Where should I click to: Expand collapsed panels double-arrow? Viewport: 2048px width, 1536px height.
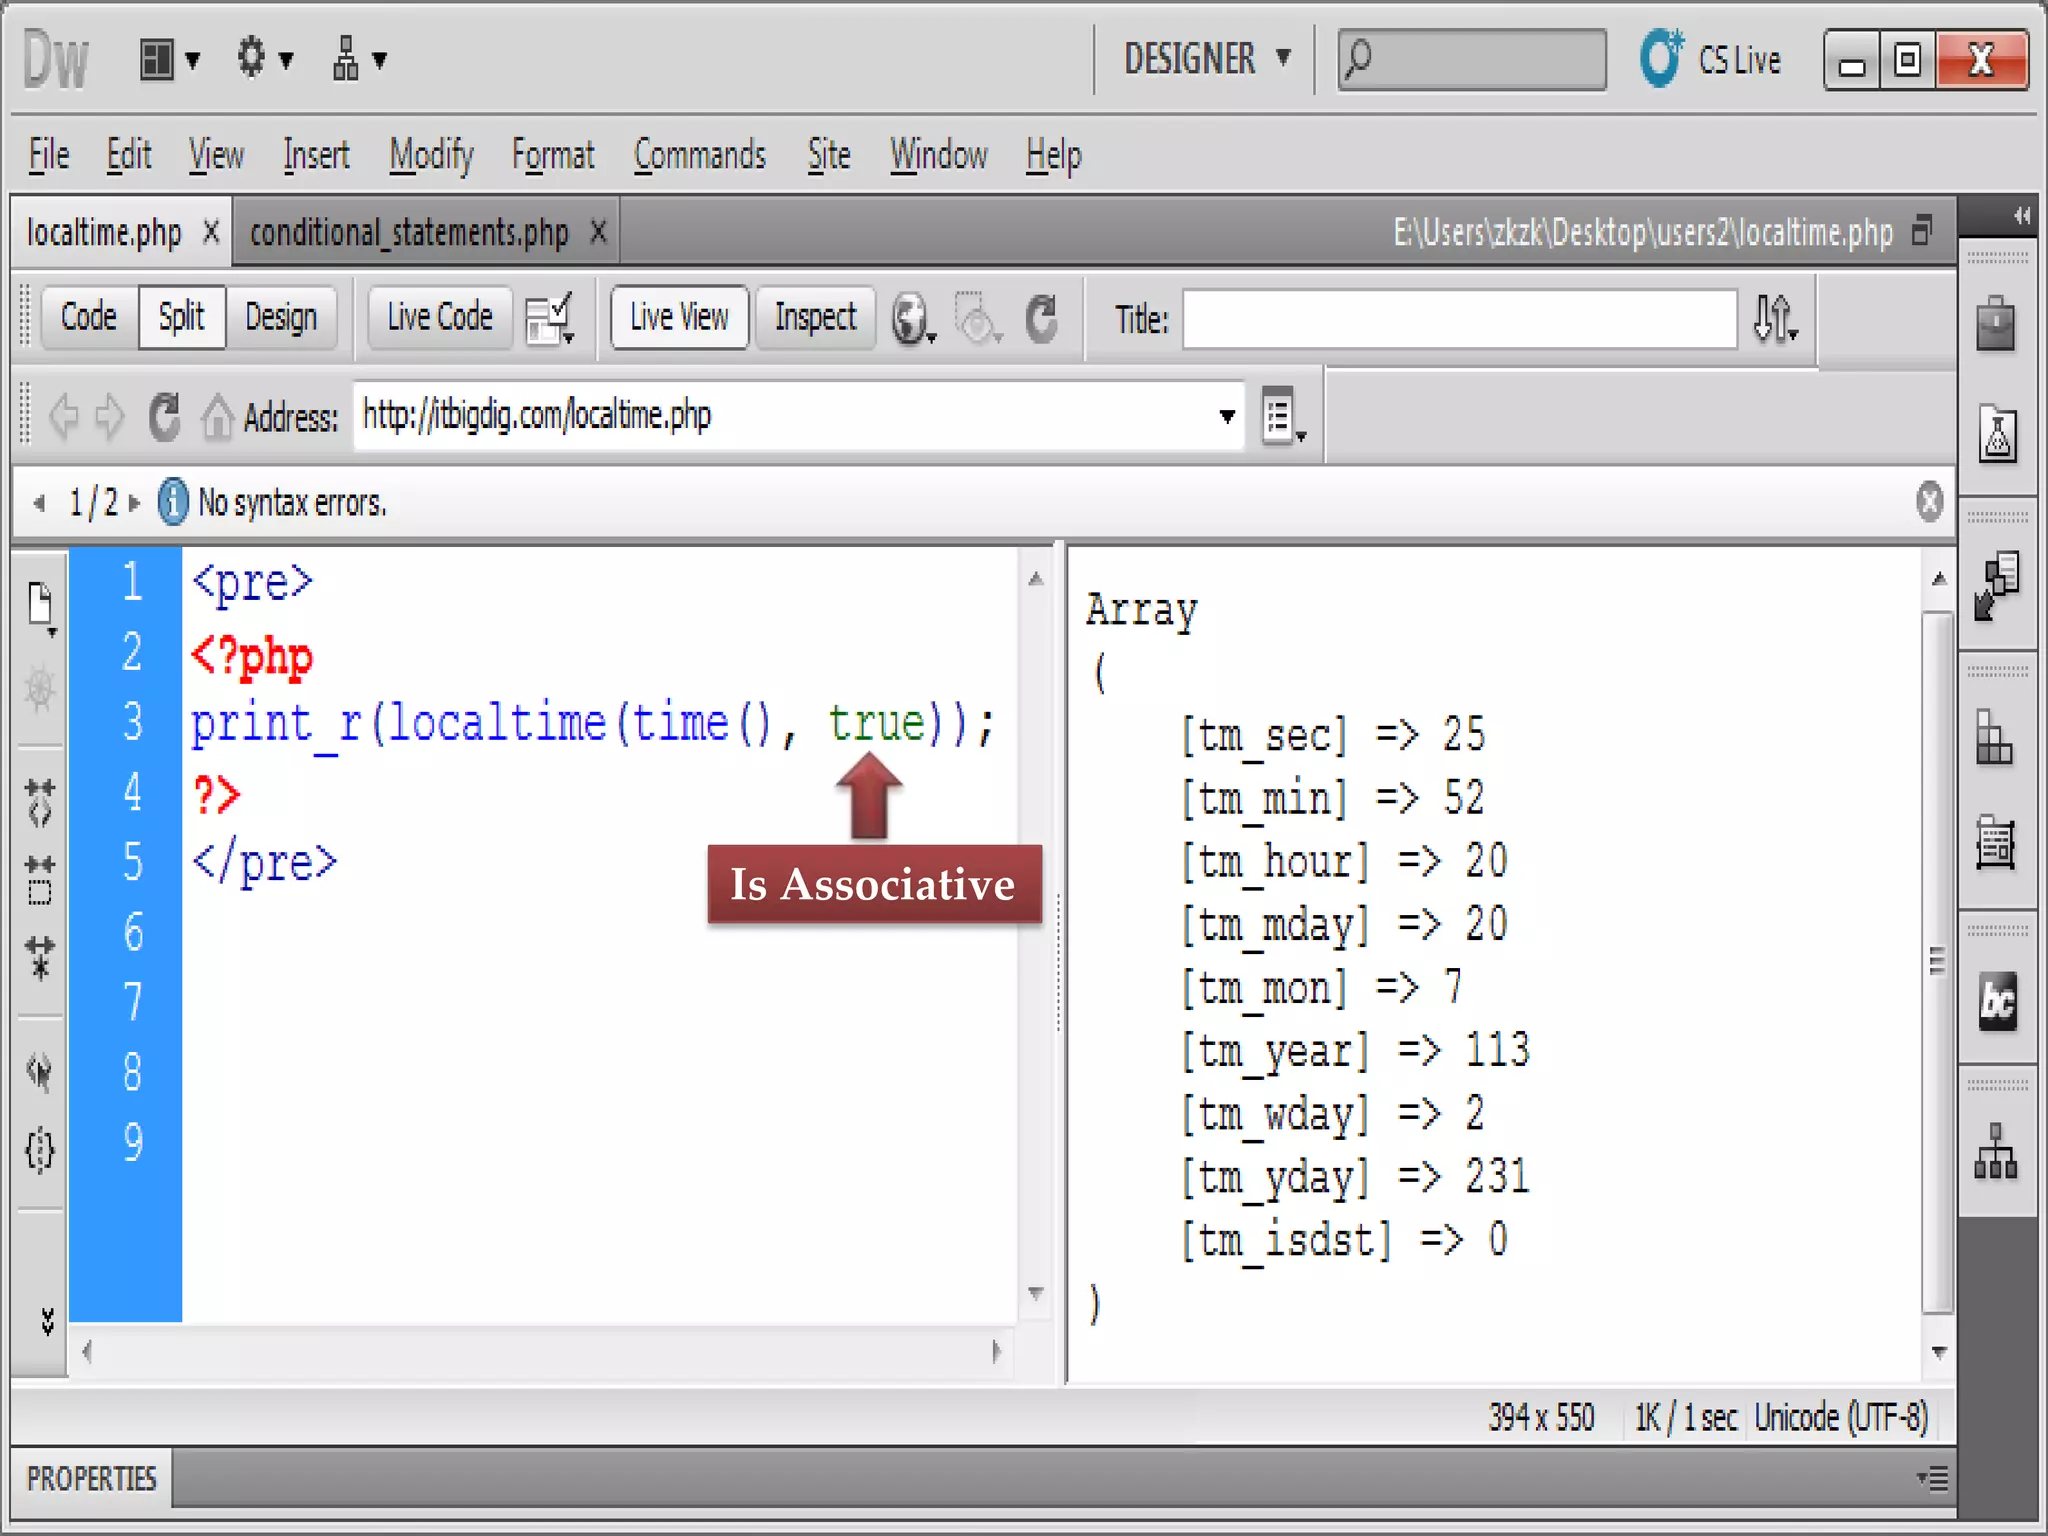click(2022, 215)
